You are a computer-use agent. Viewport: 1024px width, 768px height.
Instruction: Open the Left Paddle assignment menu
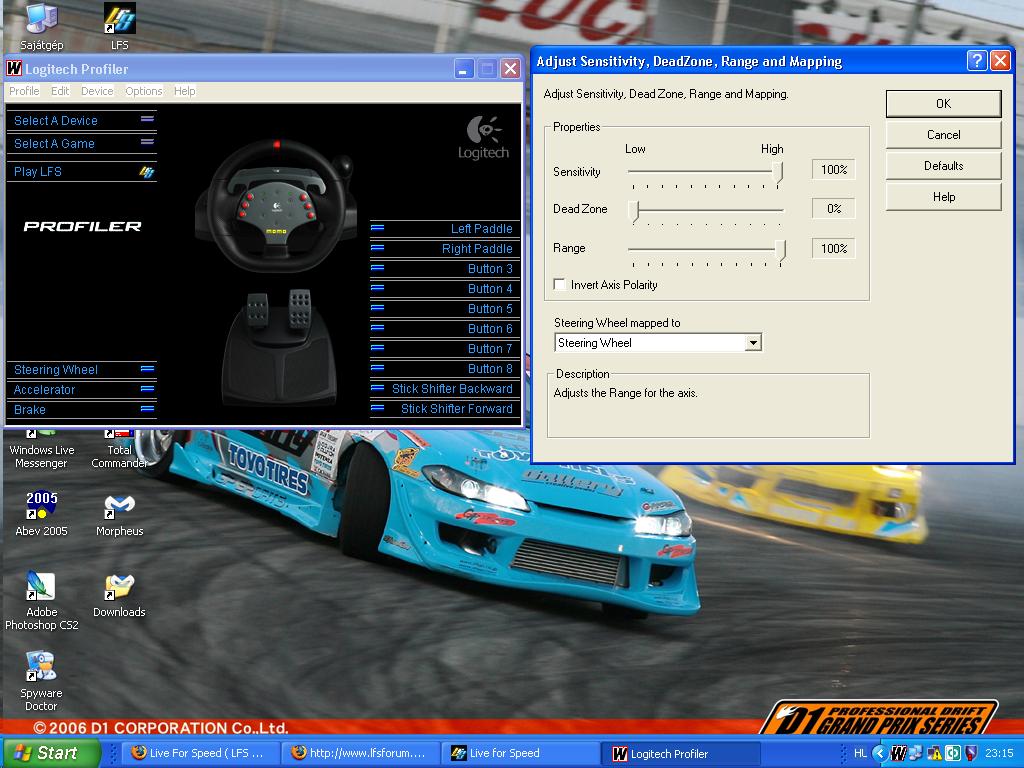pos(445,229)
